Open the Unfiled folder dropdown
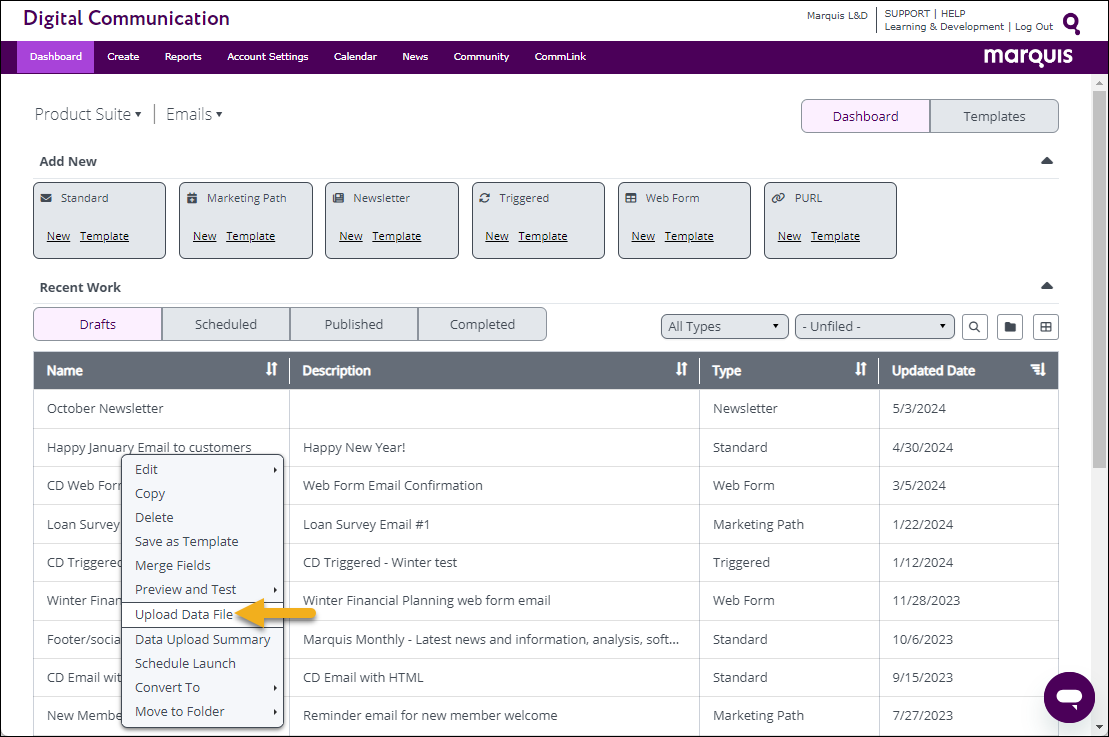 point(874,327)
